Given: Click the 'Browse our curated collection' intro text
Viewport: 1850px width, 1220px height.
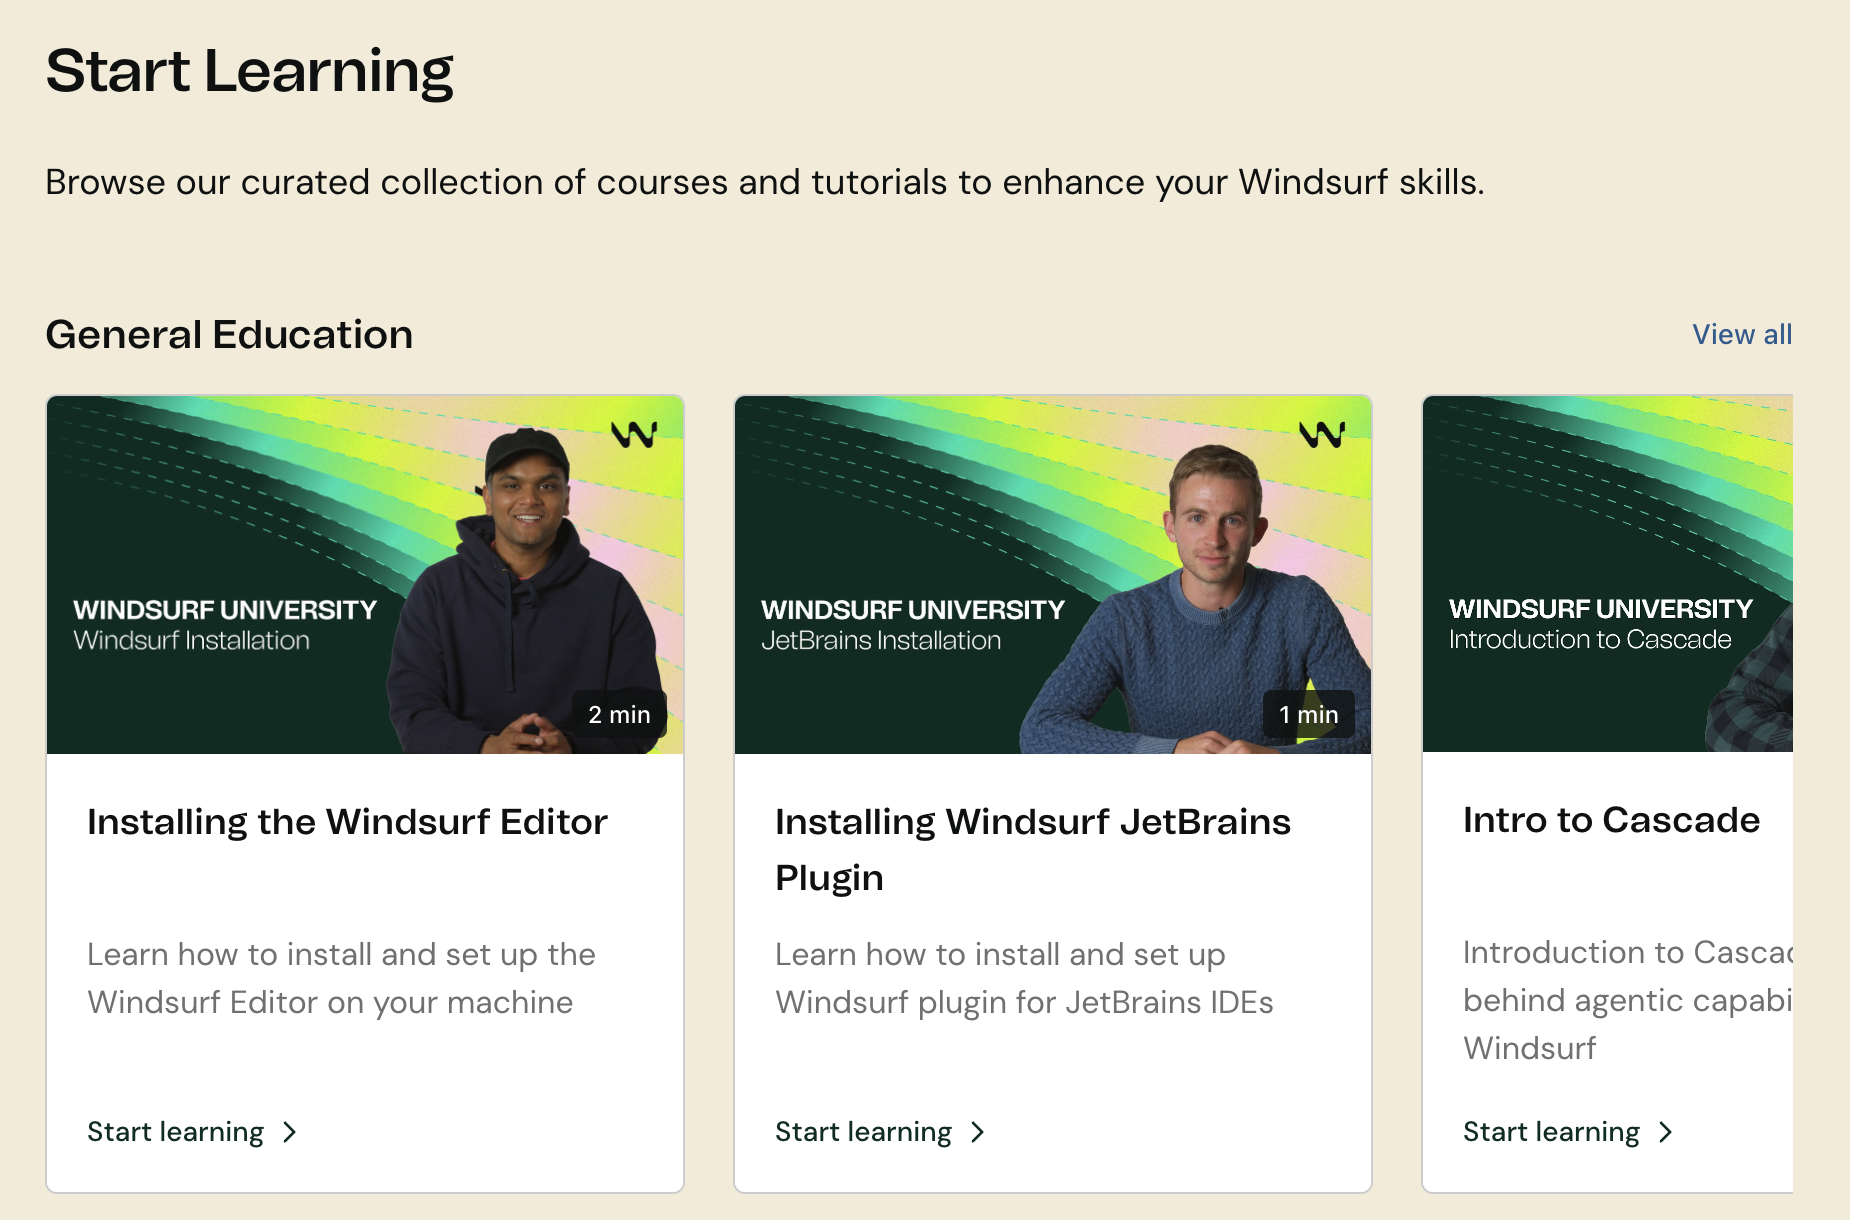Looking at the screenshot, I should point(765,182).
